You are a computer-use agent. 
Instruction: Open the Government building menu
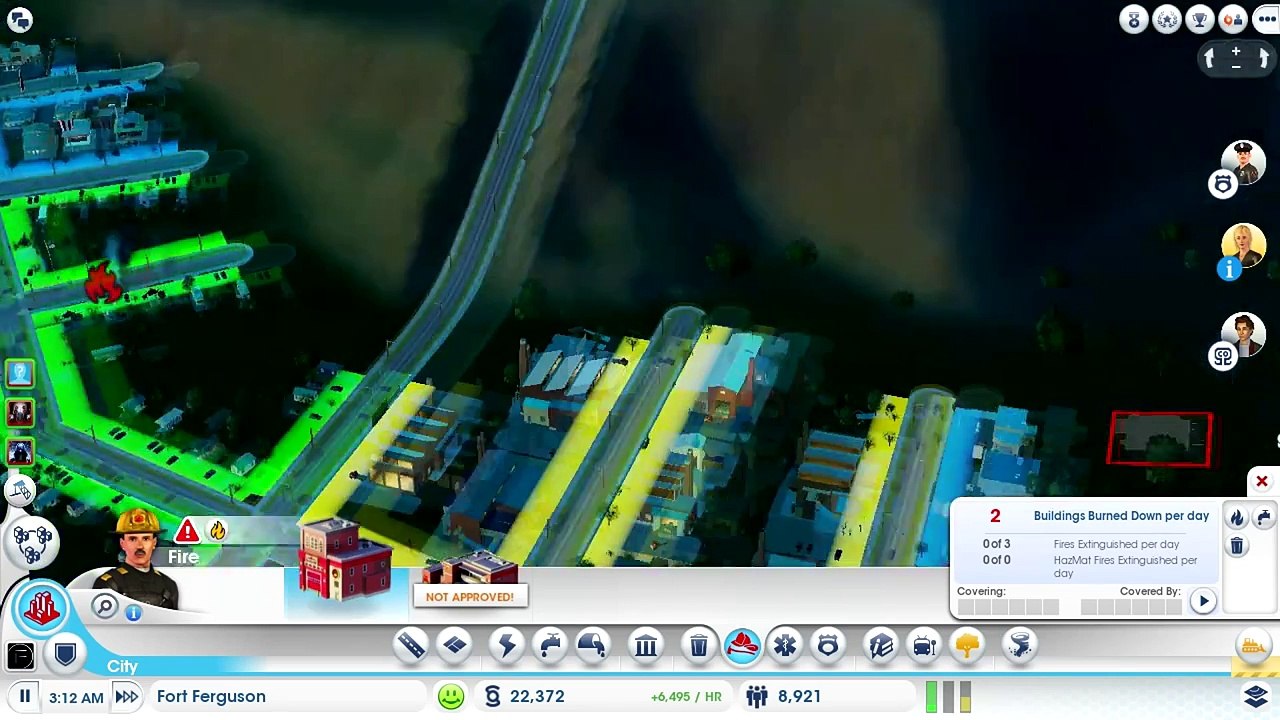point(646,645)
